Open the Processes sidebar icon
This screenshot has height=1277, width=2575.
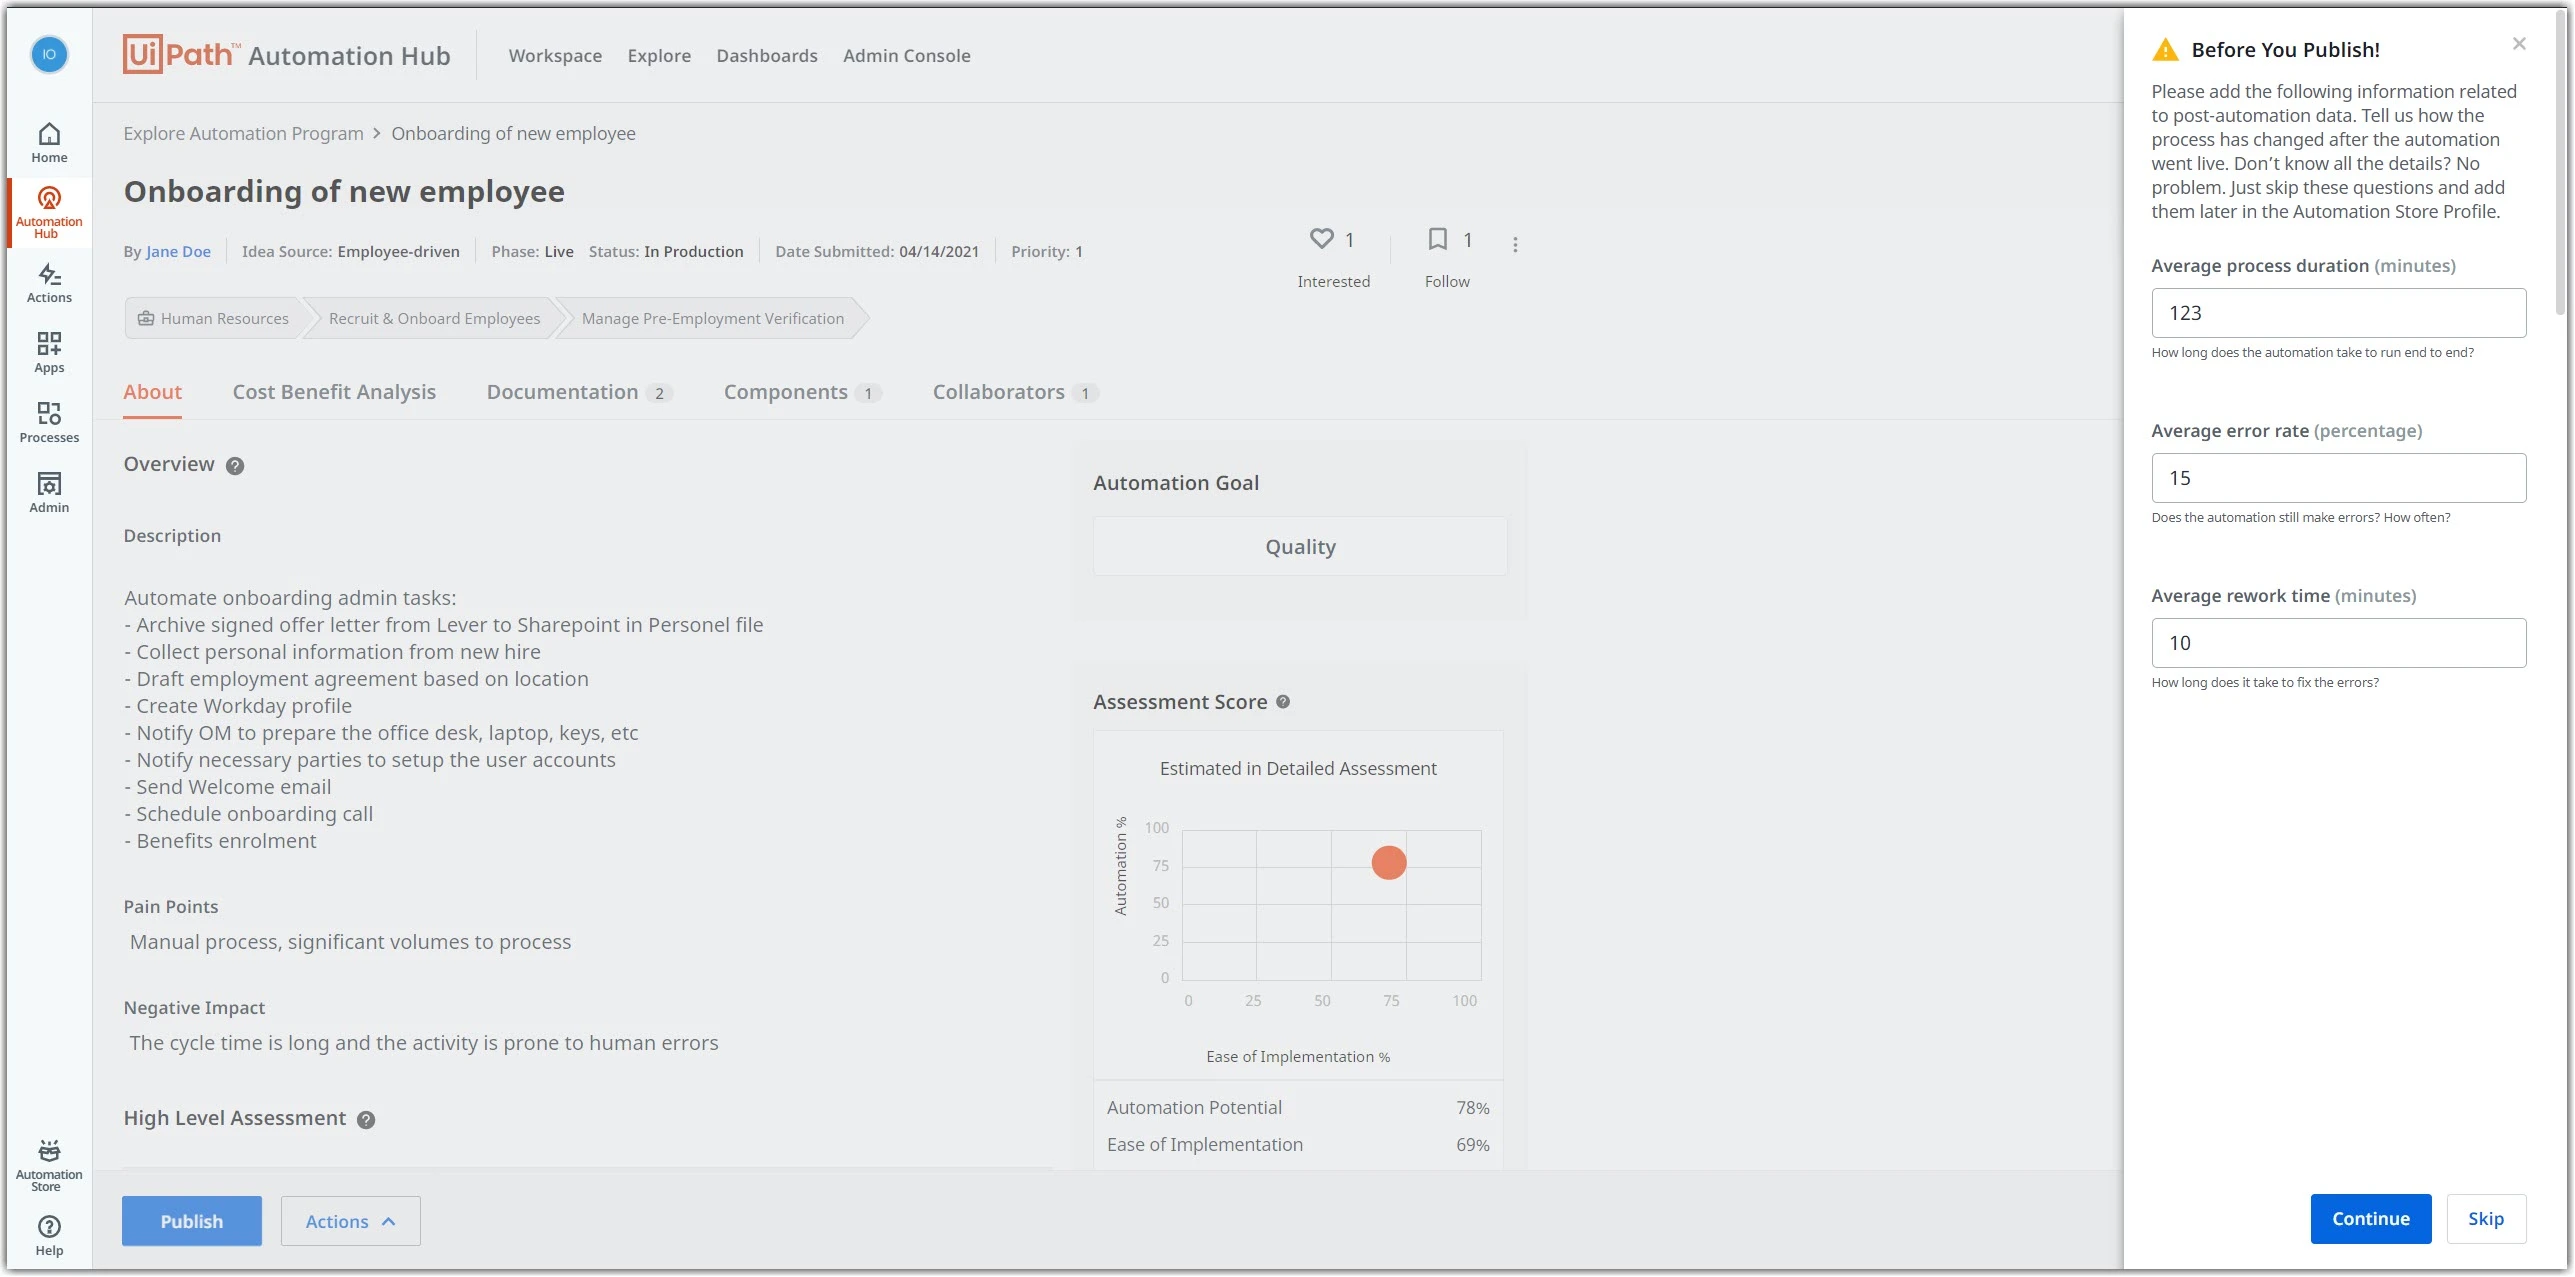click(x=49, y=423)
